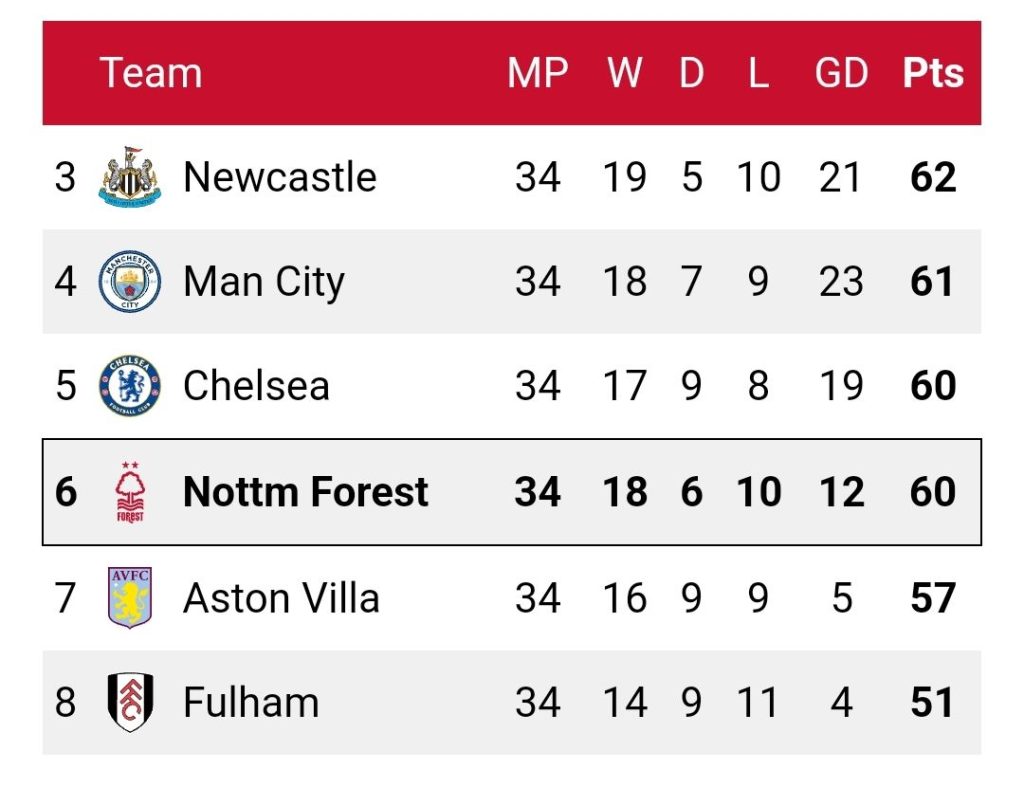Open the Man City team name link

[x=264, y=282]
